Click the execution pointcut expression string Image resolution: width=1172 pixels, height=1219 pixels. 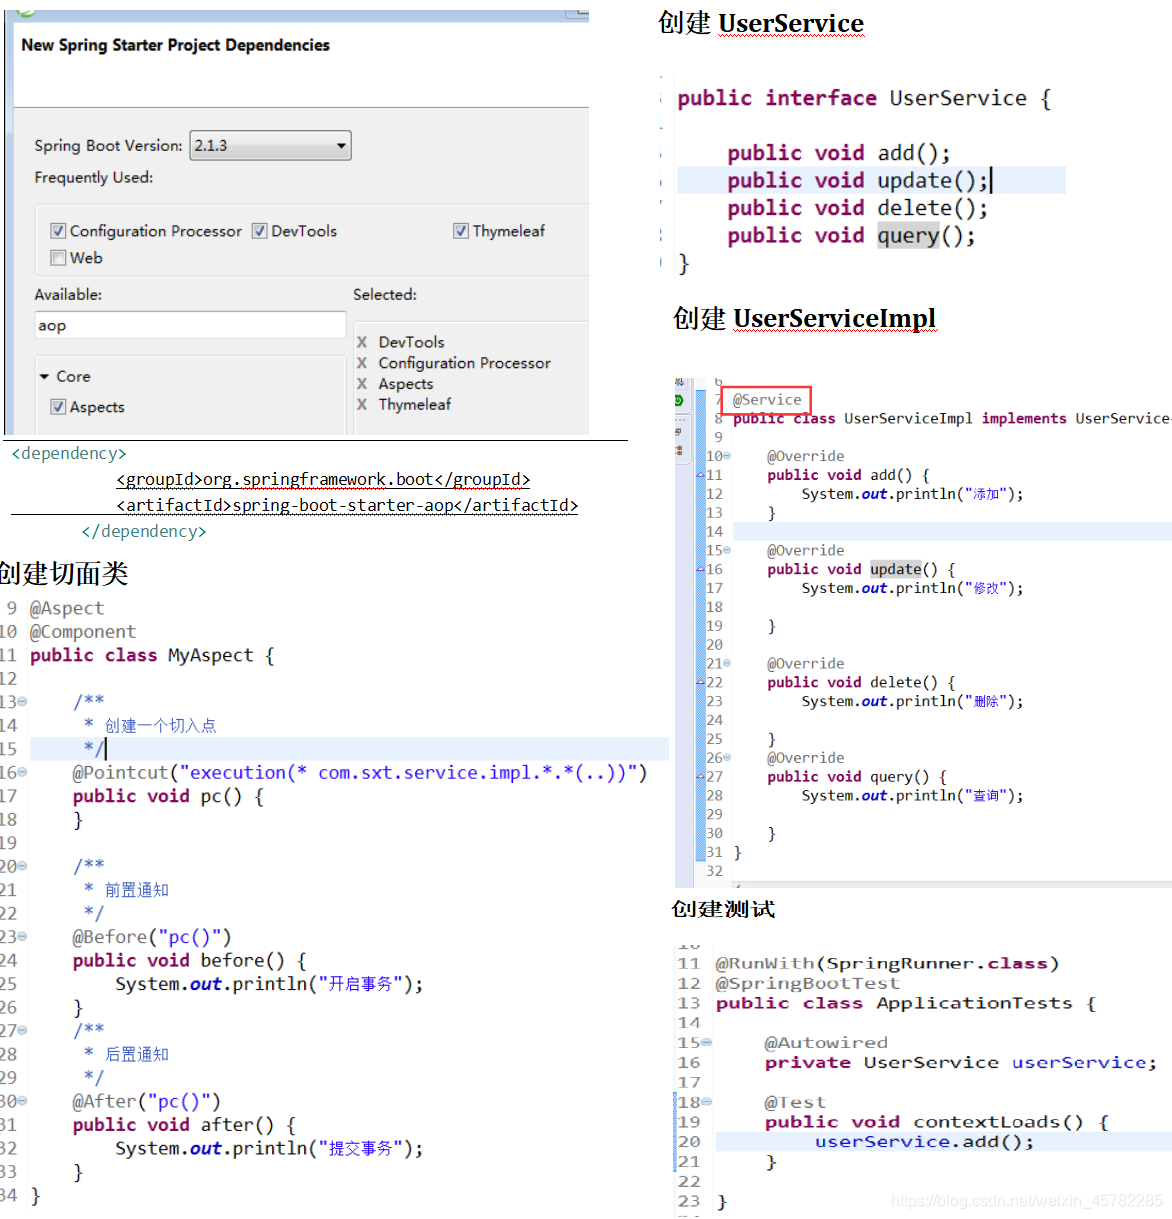[x=408, y=772]
